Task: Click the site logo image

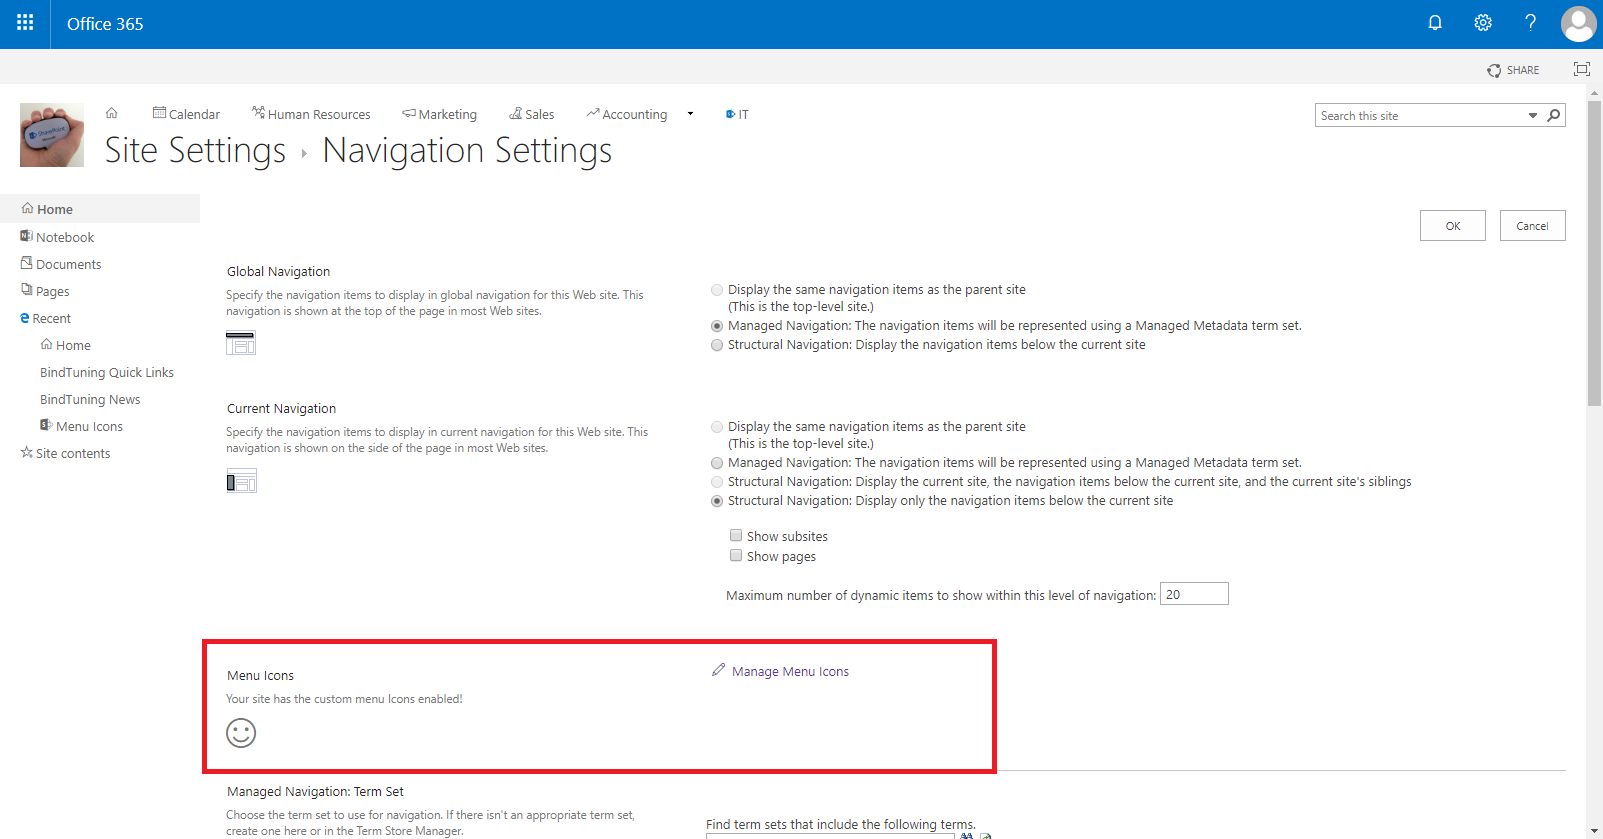Action: 52,135
